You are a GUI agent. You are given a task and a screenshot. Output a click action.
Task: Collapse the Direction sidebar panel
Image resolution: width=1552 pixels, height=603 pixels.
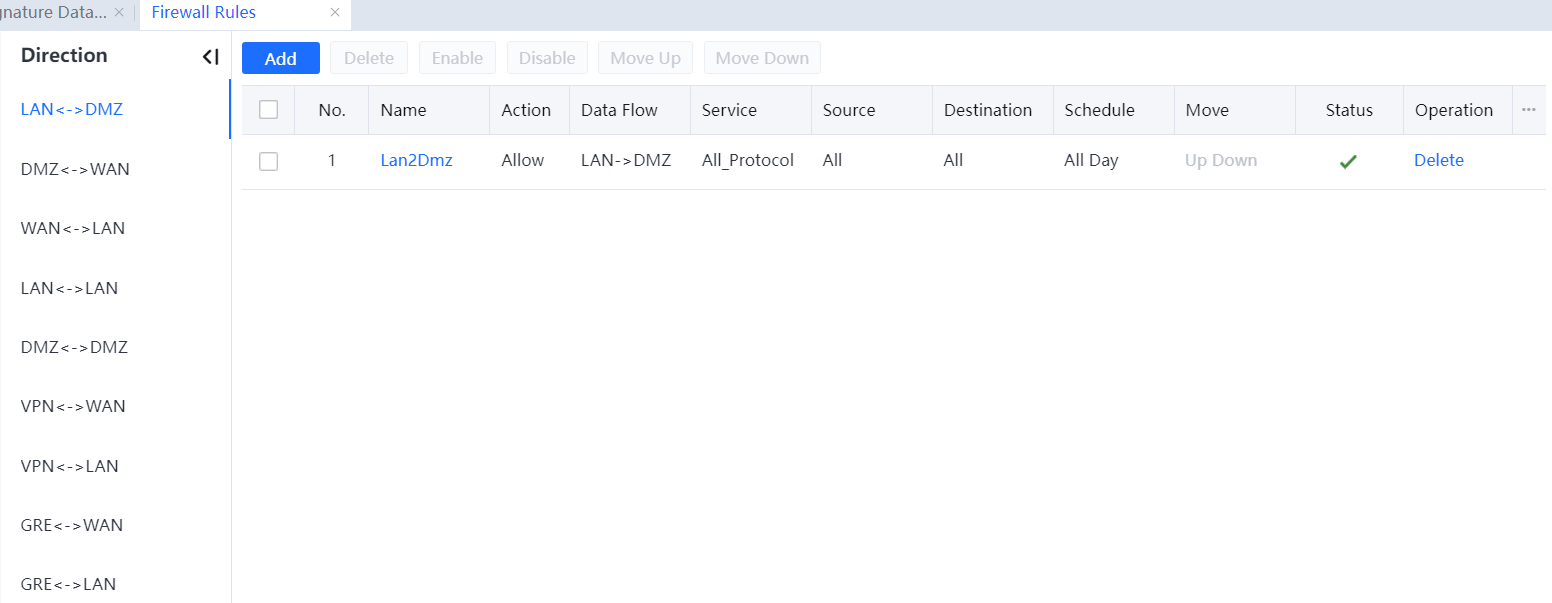tap(210, 57)
